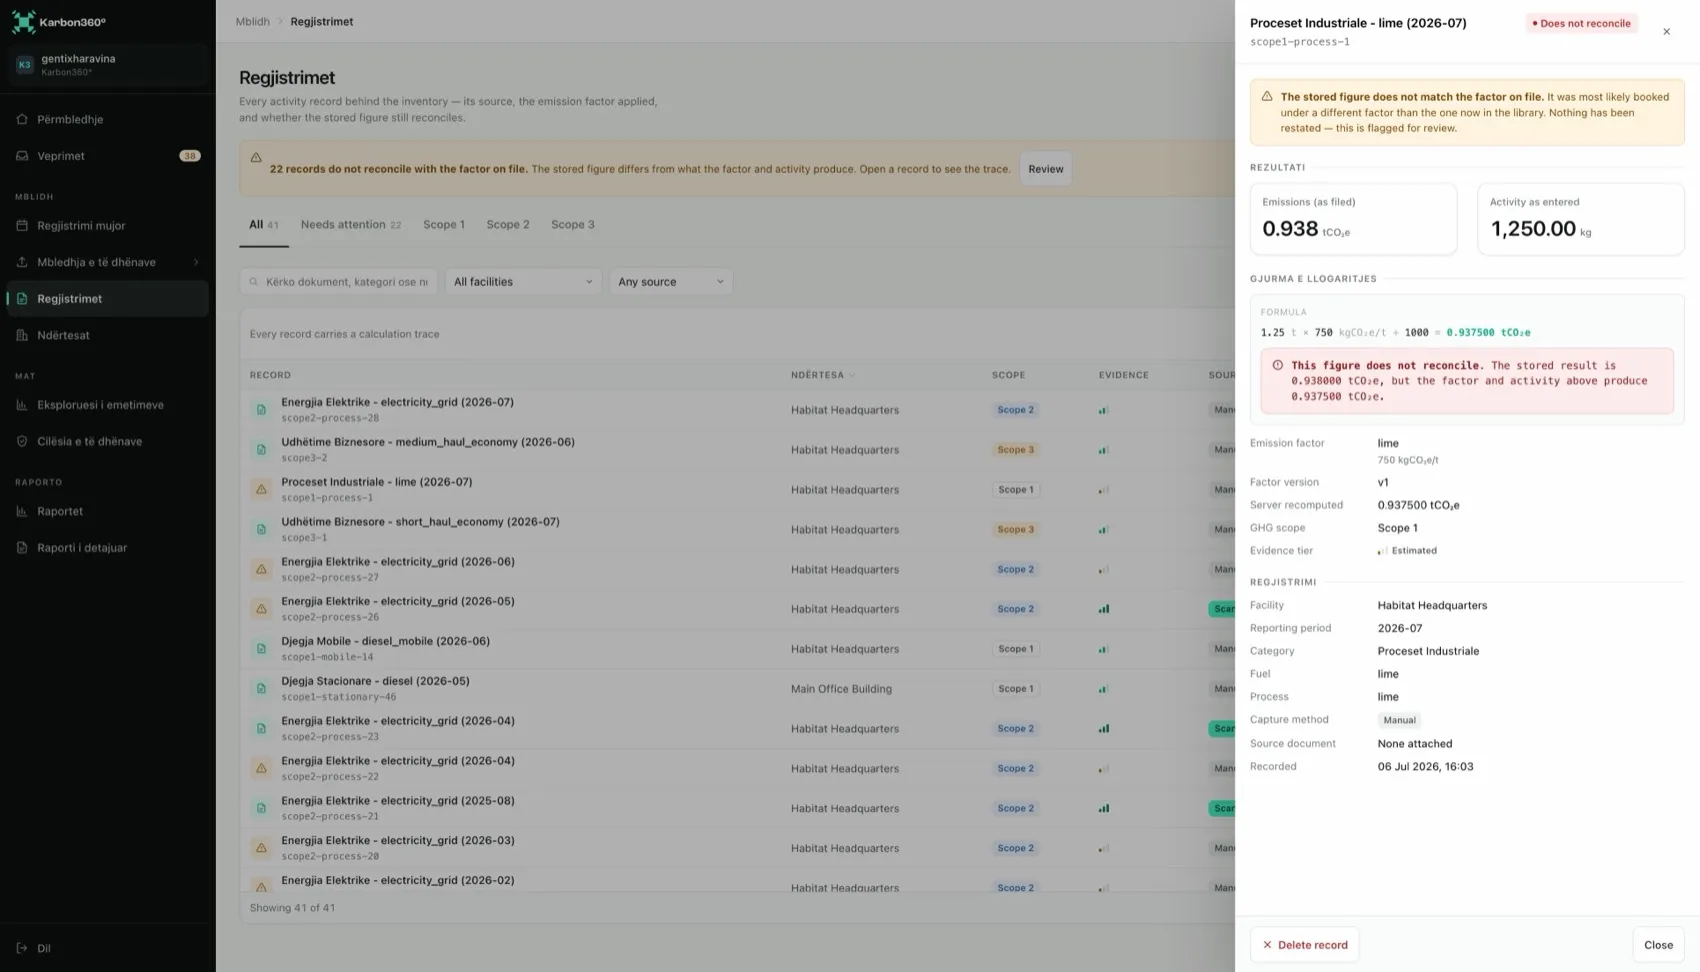Open Përmbledhje home icon in sidebar
The width and height of the screenshot is (1700, 972).
pos(22,119)
